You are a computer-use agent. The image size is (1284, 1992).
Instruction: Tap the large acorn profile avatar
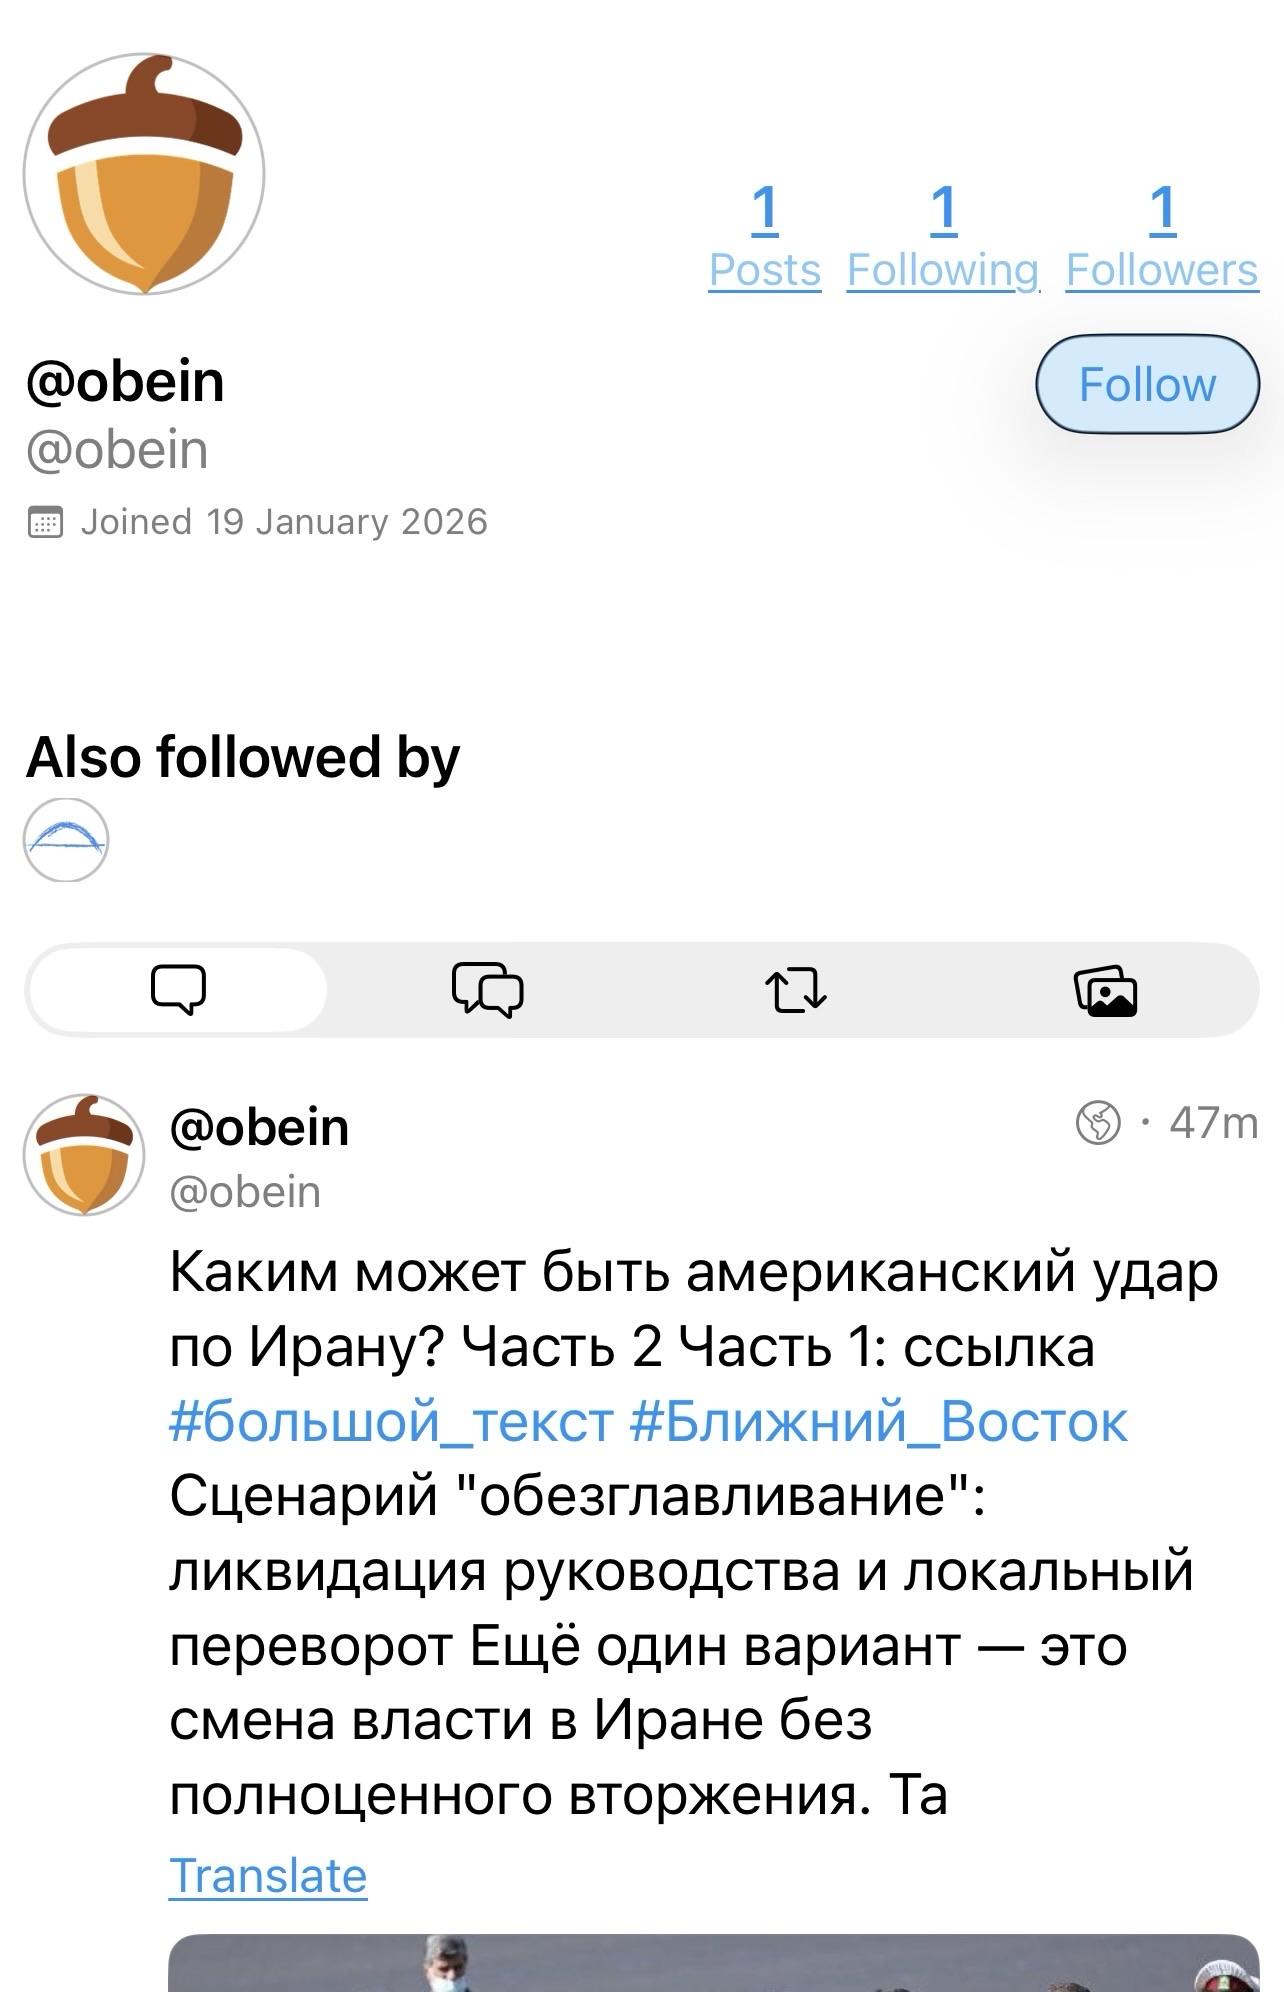tap(144, 174)
